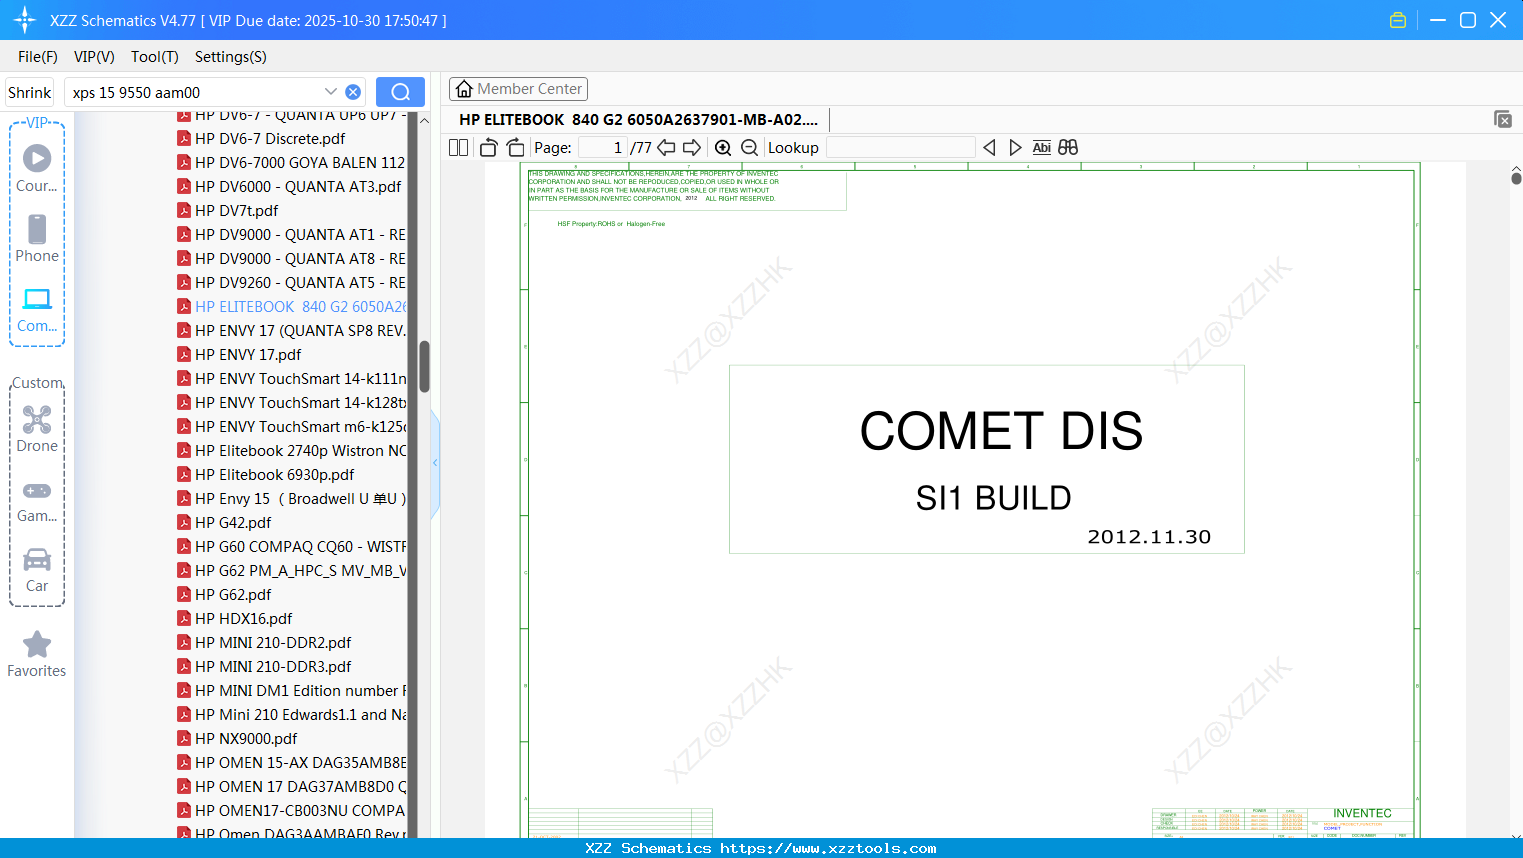Image resolution: width=1523 pixels, height=858 pixels.
Task: Select the HP ELITEBOOK 840 G2 file
Action: pyautogui.click(x=291, y=307)
